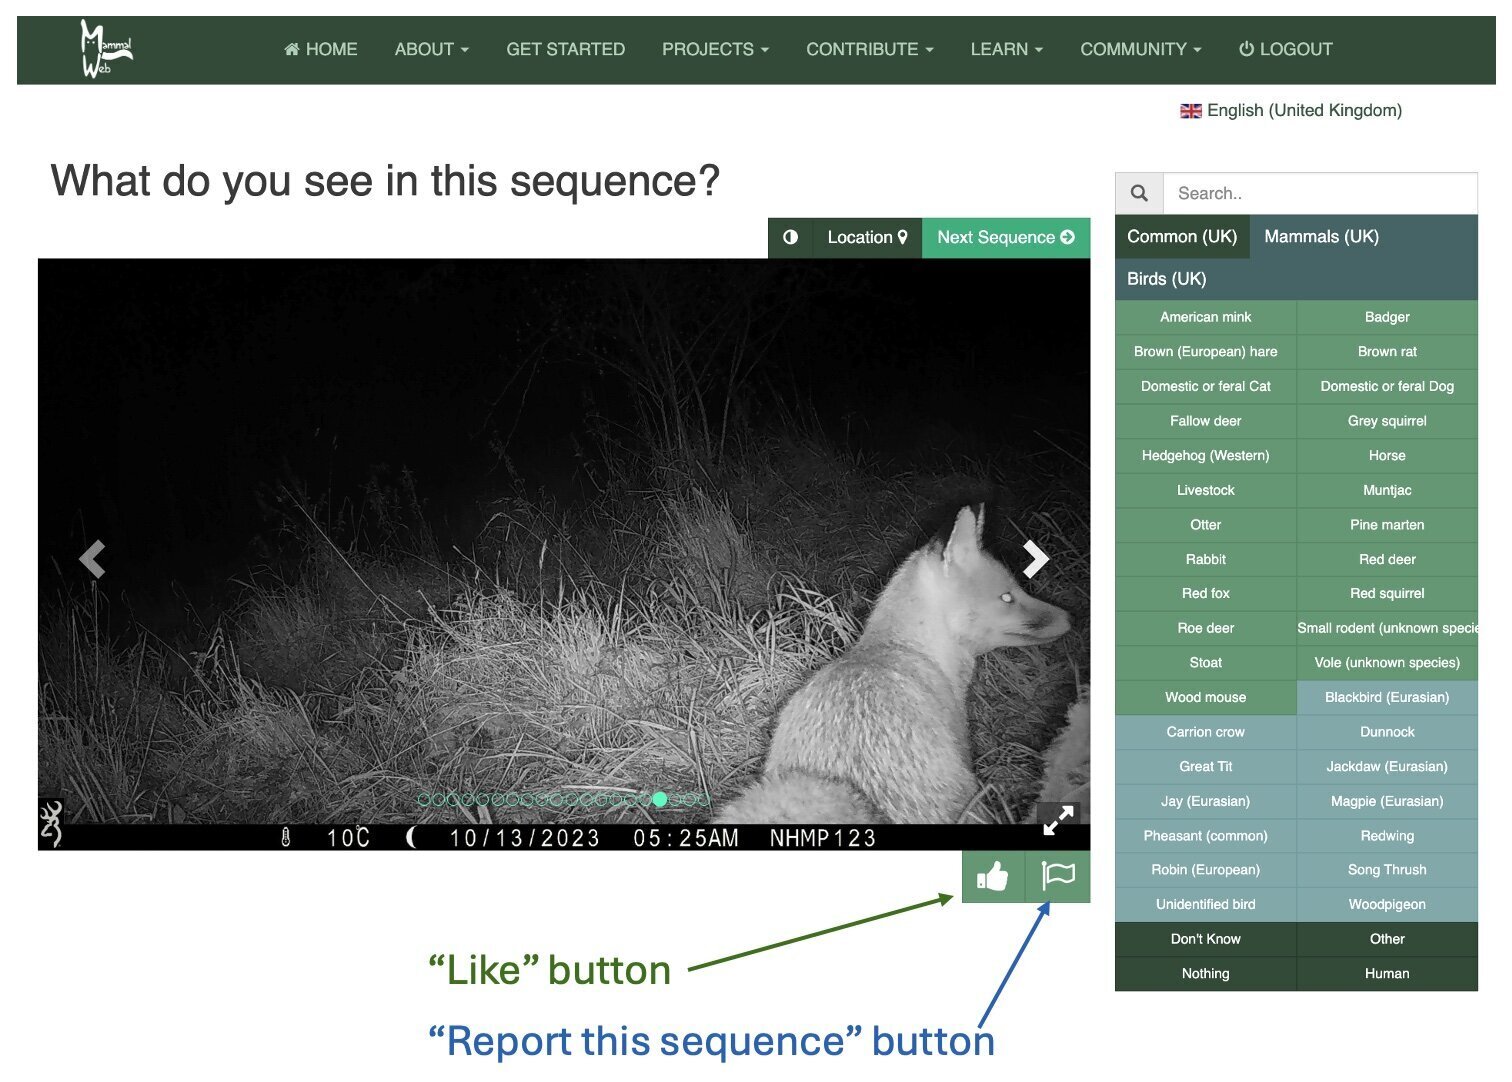1512x1082 pixels.
Task: Click the Next Sequence button
Action: [x=1005, y=237]
